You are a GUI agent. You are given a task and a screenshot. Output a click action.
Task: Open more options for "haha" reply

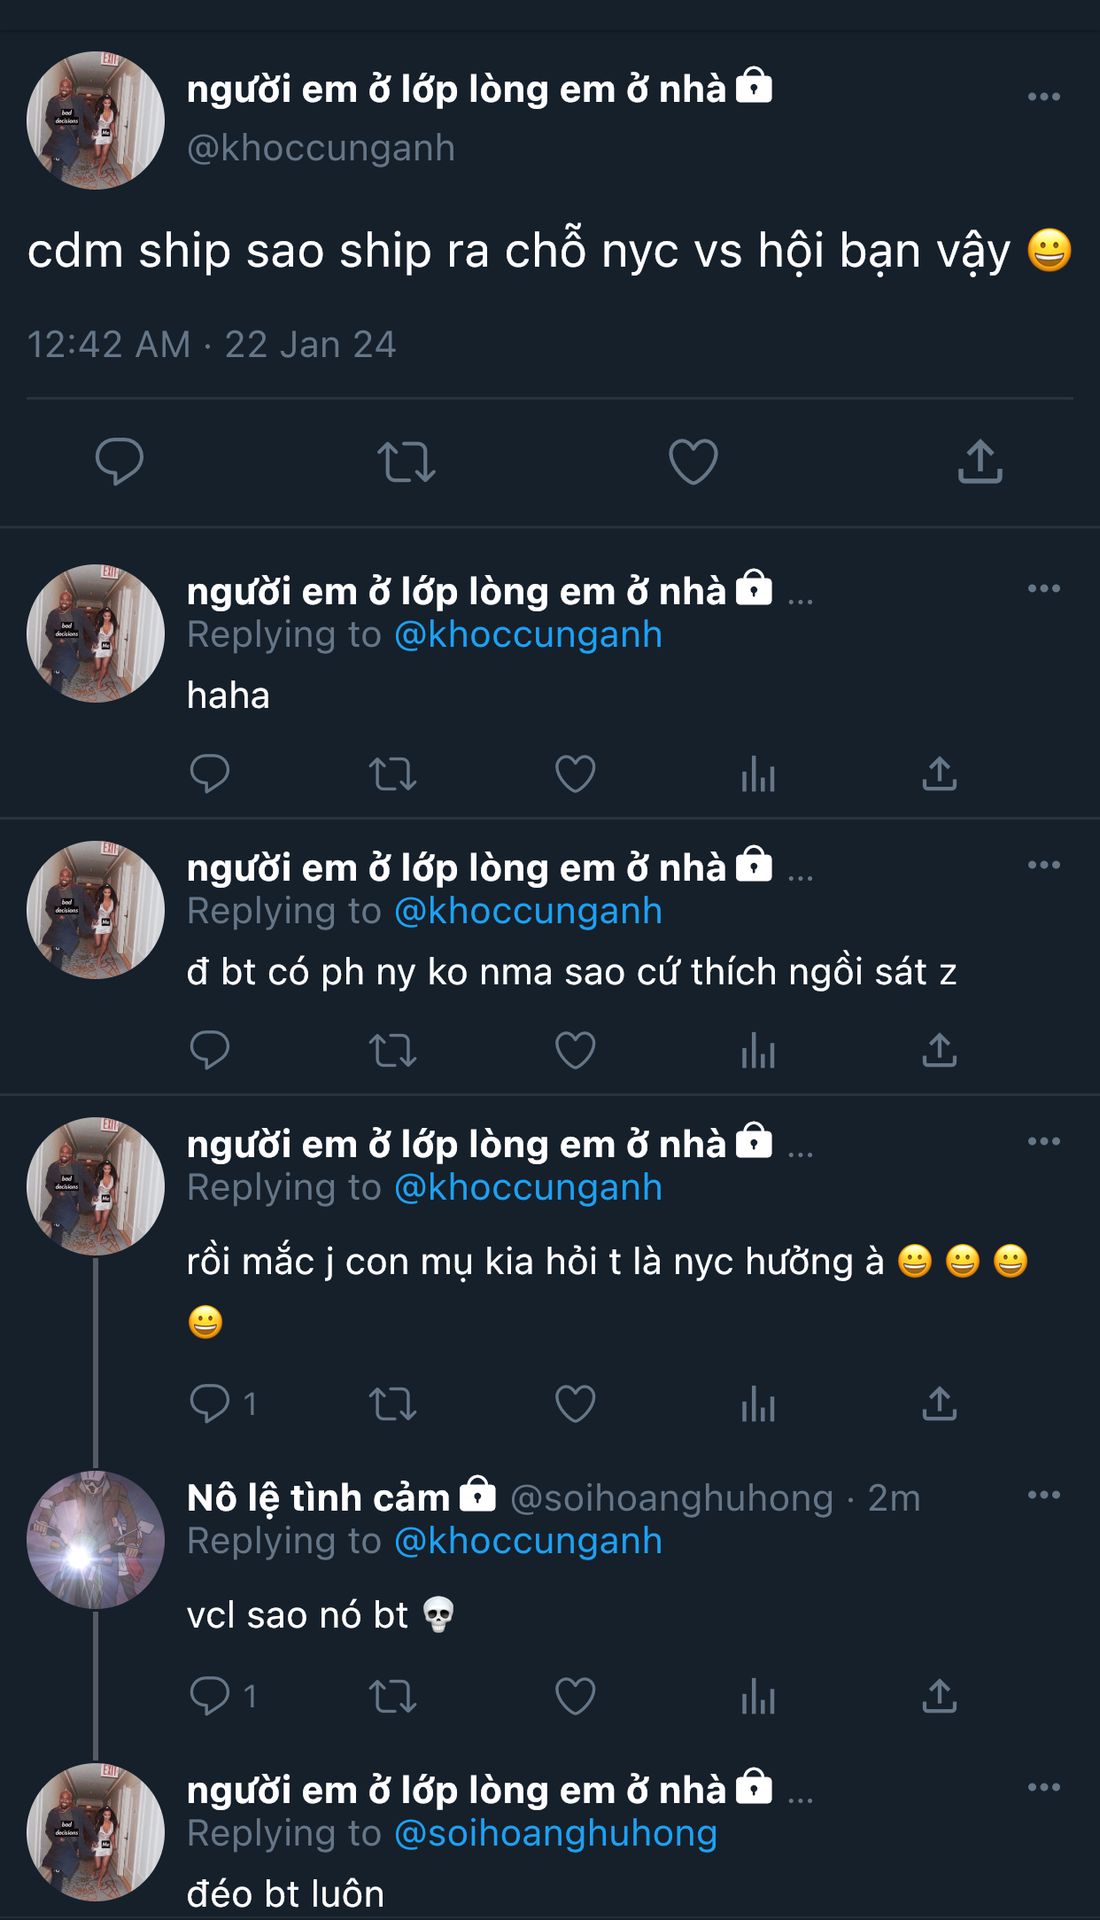tap(1043, 589)
